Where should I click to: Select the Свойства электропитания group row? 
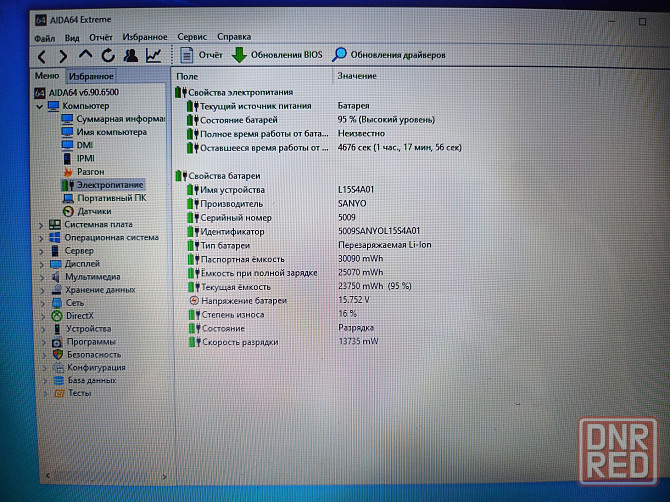(x=234, y=92)
